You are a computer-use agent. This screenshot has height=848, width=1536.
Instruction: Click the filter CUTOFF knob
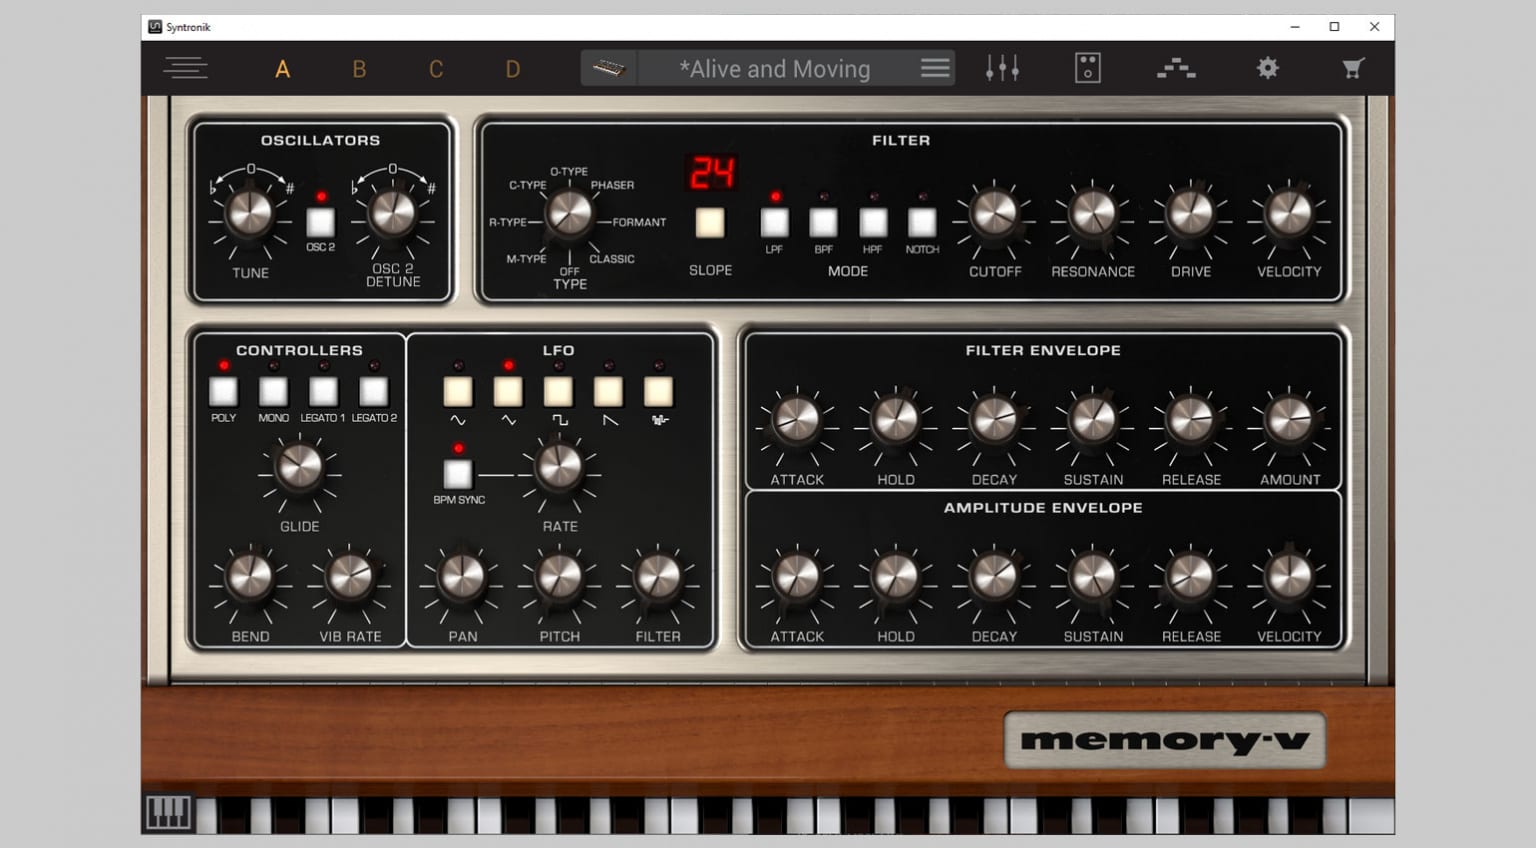point(994,213)
